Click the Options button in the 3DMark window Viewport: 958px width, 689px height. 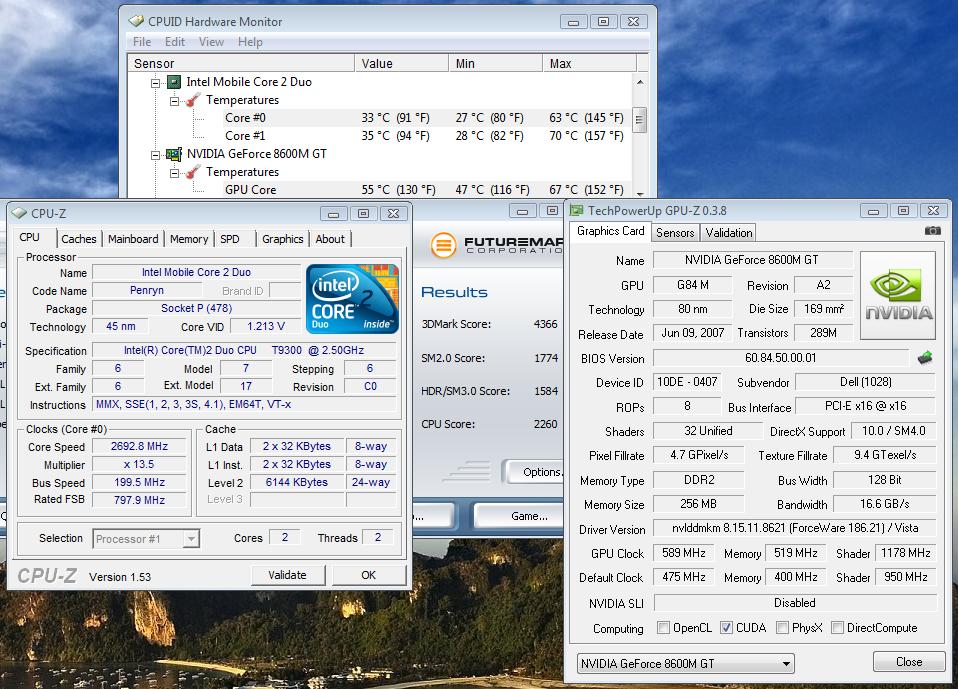[534, 472]
